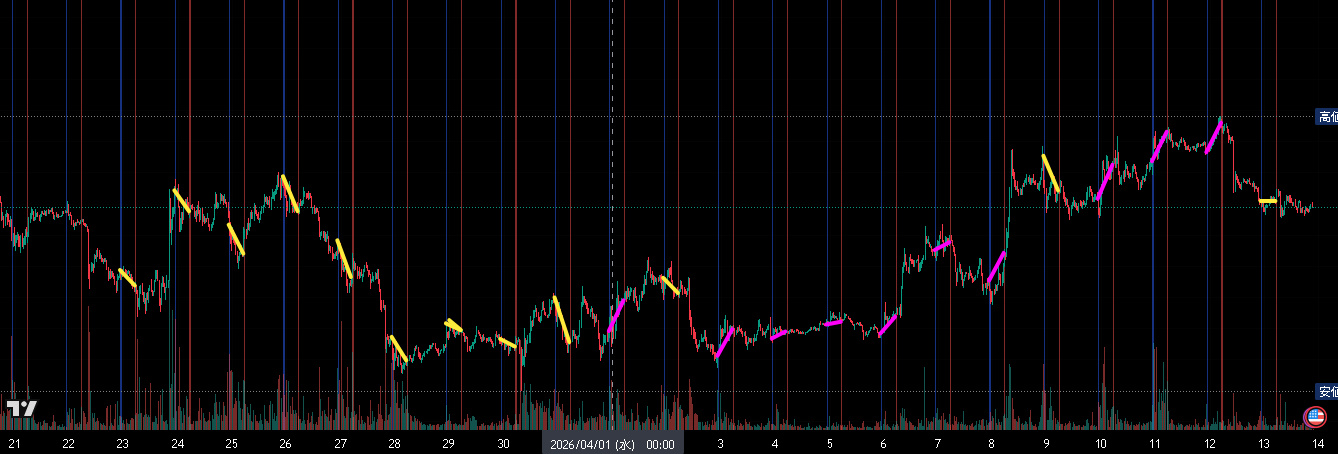Select the yellow trend line above date 9
The image size is (1338, 454).
point(1051,173)
